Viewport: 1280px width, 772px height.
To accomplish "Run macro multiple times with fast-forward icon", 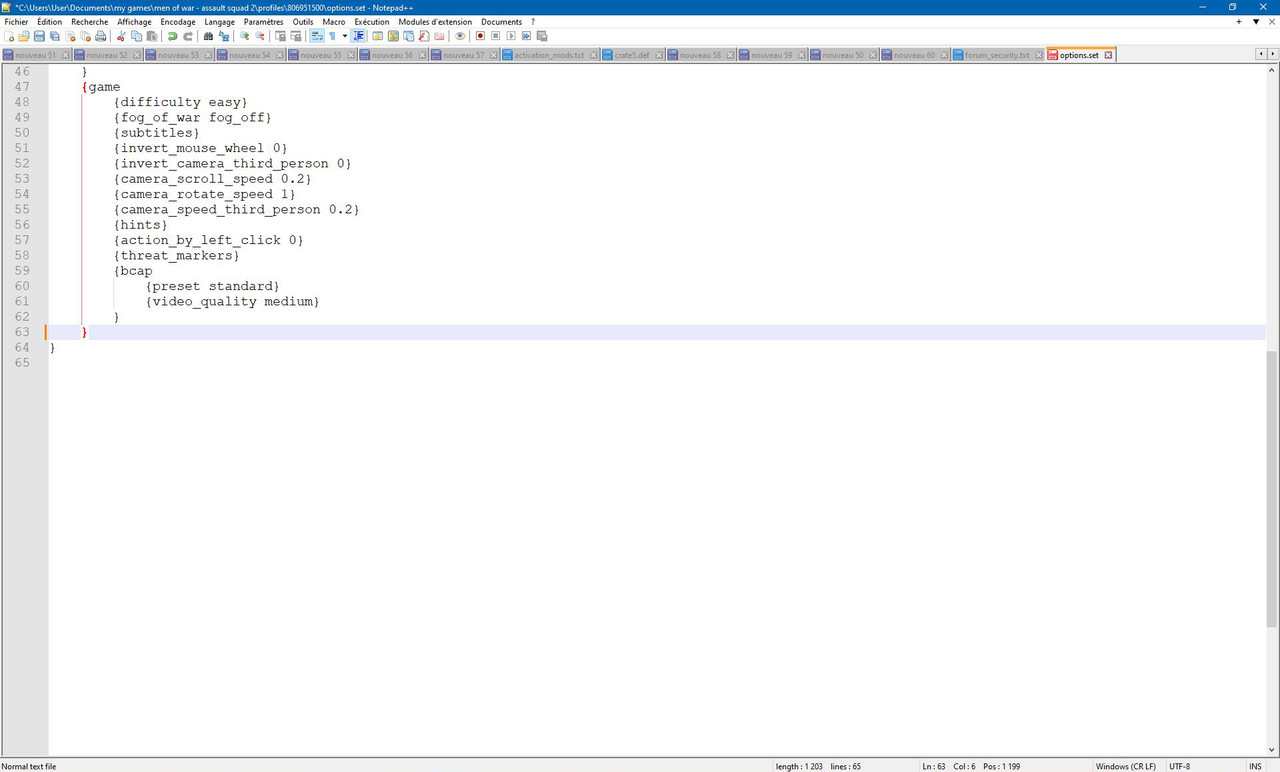I will click(526, 36).
